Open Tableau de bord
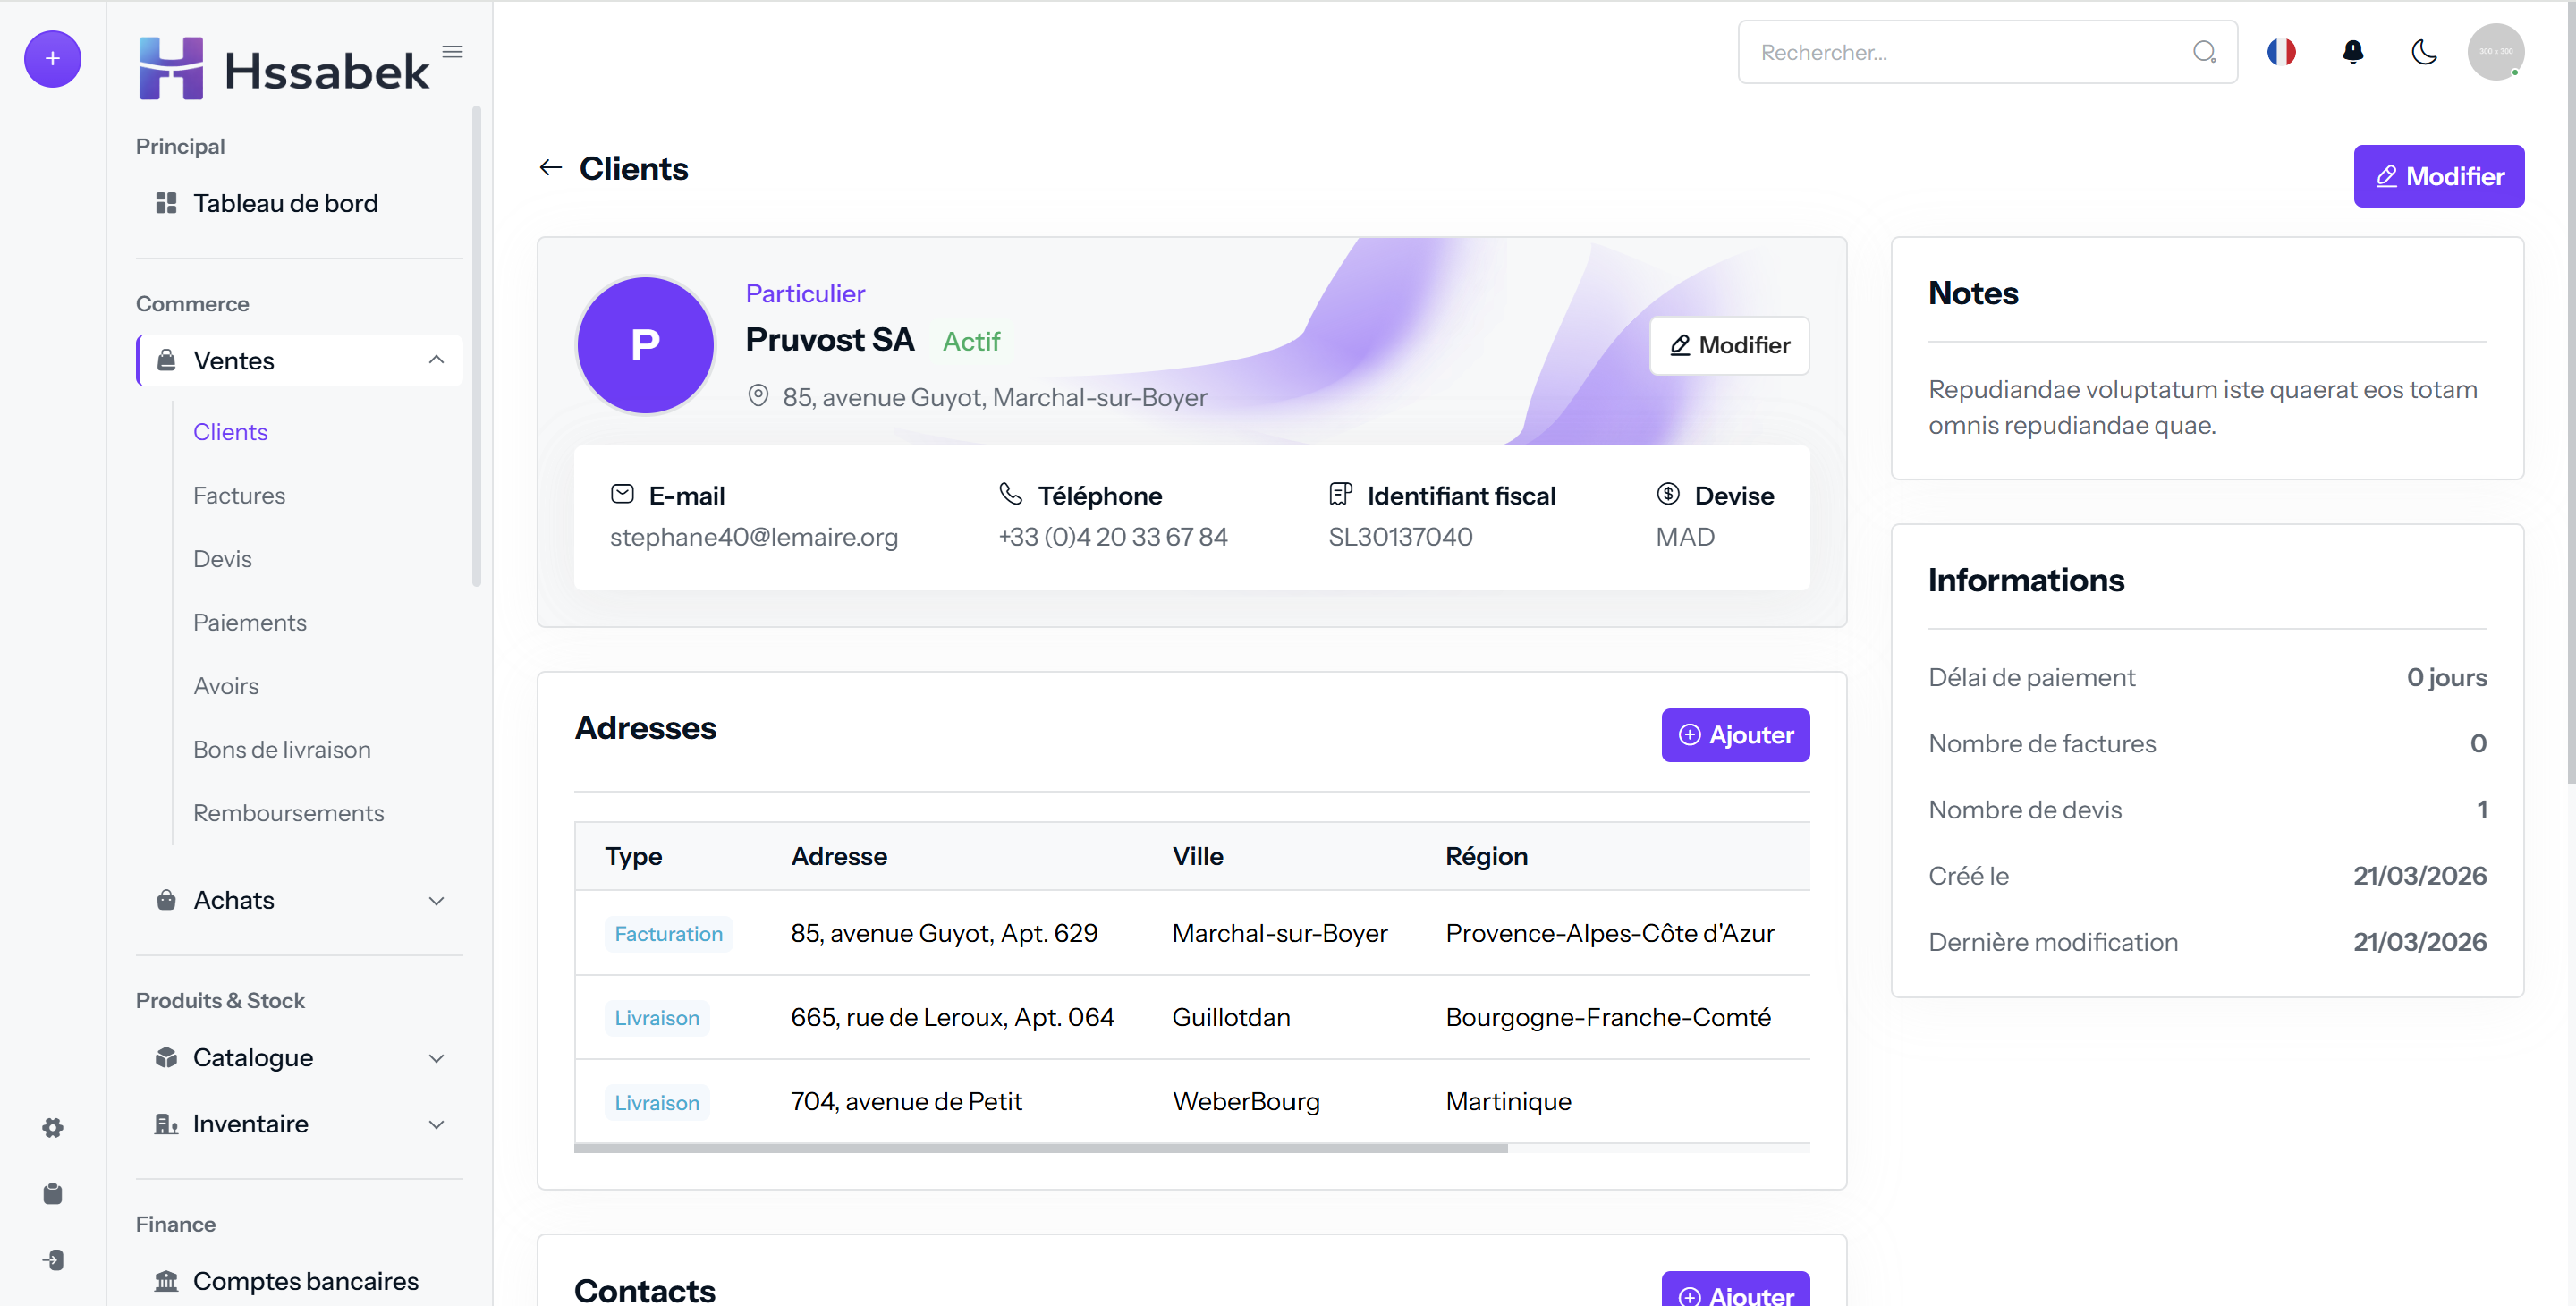The width and height of the screenshot is (2576, 1306). pos(299,203)
